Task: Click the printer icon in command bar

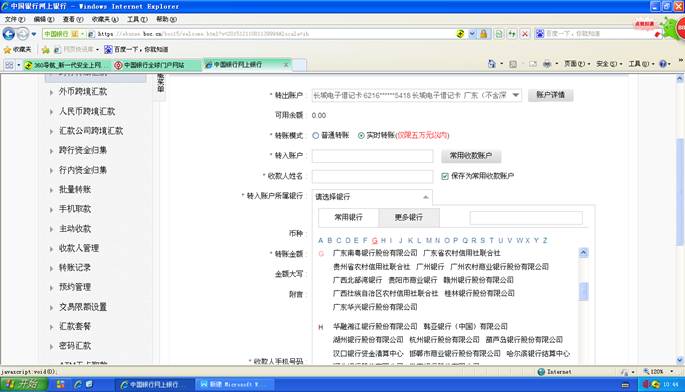Action: [547, 64]
